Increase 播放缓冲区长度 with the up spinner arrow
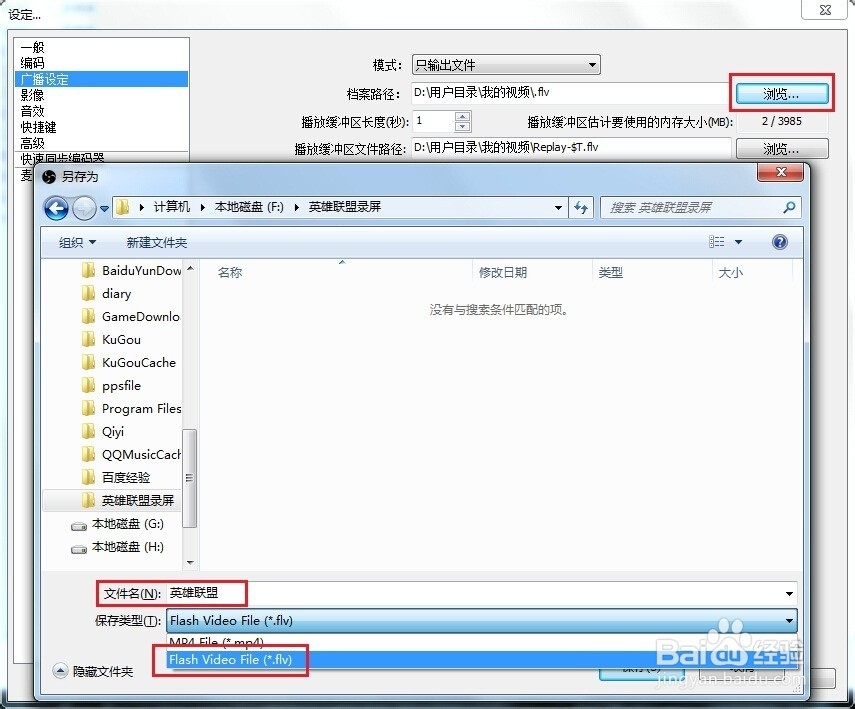Image resolution: width=855 pixels, height=709 pixels. coord(461,116)
